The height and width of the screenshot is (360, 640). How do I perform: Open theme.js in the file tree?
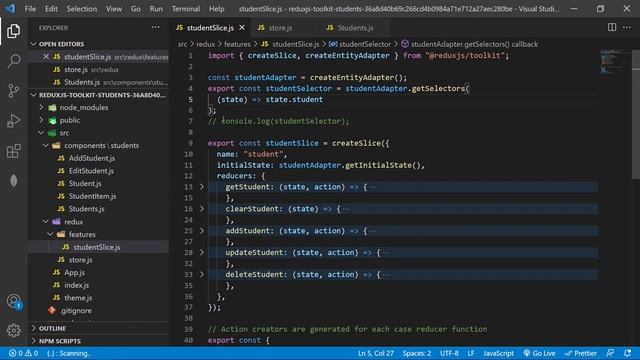coord(78,298)
